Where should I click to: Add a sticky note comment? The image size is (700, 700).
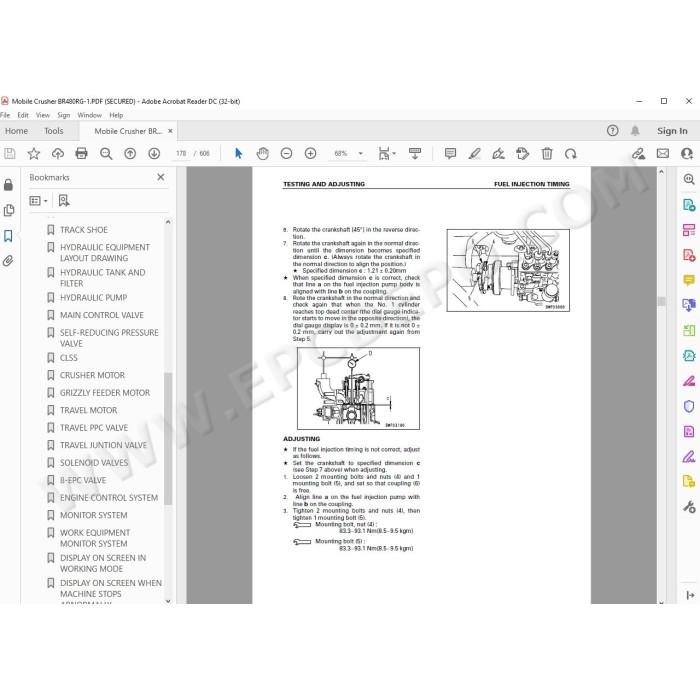450,154
